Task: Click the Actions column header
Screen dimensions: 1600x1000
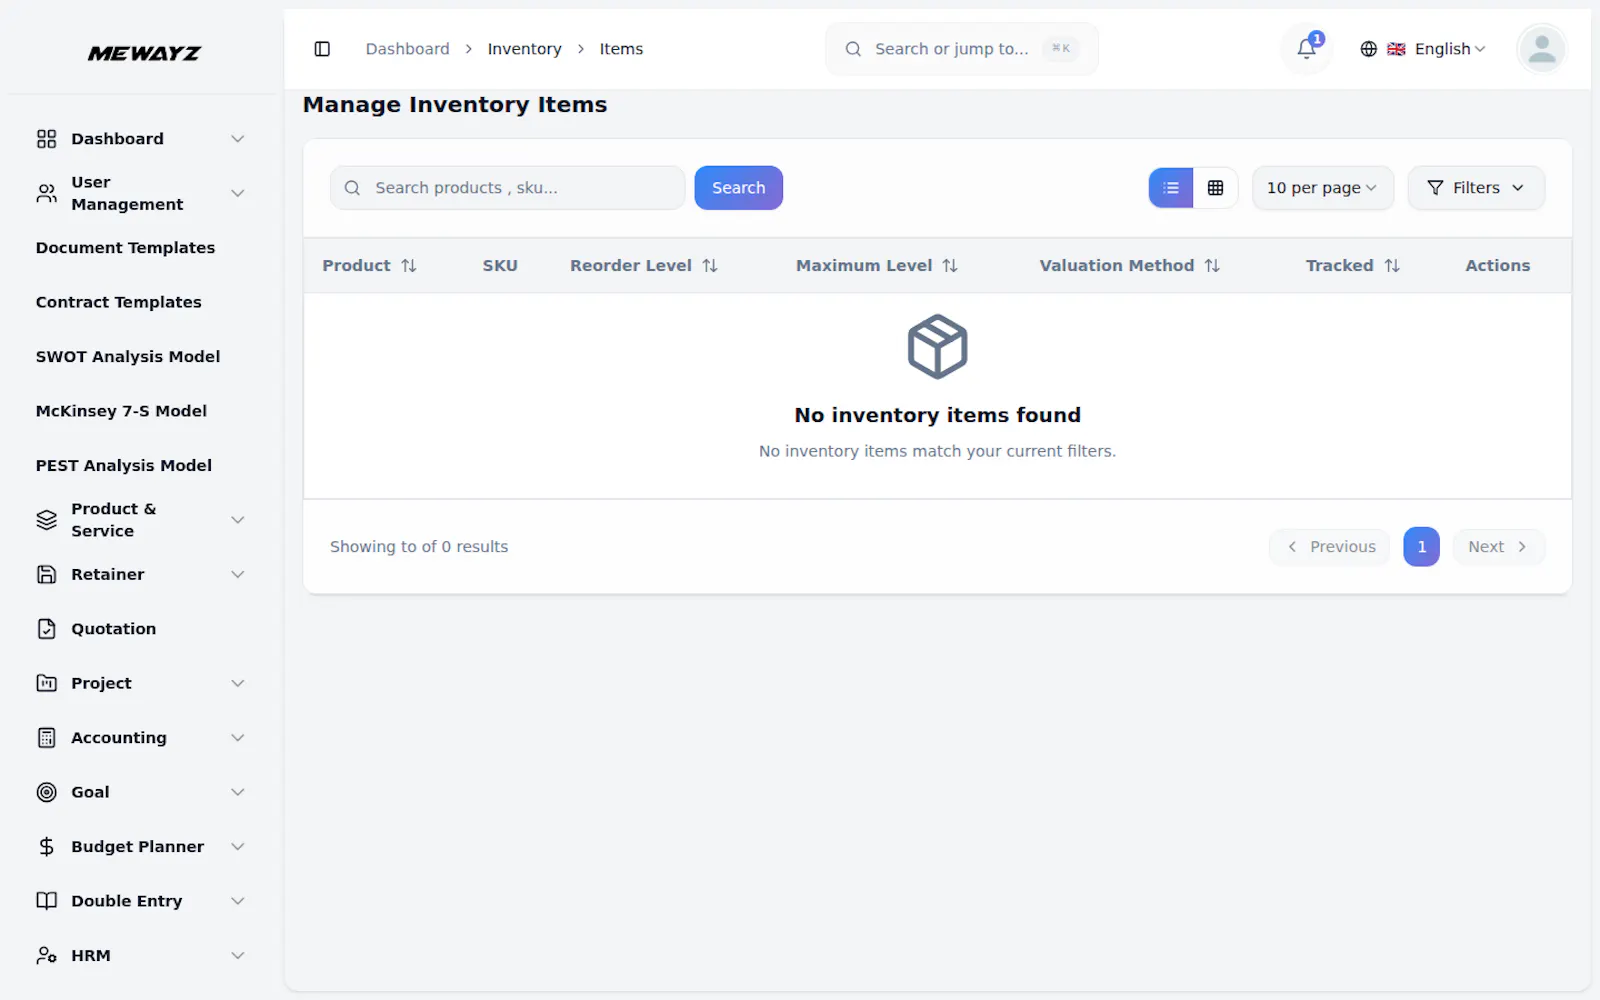Action: click(1497, 266)
